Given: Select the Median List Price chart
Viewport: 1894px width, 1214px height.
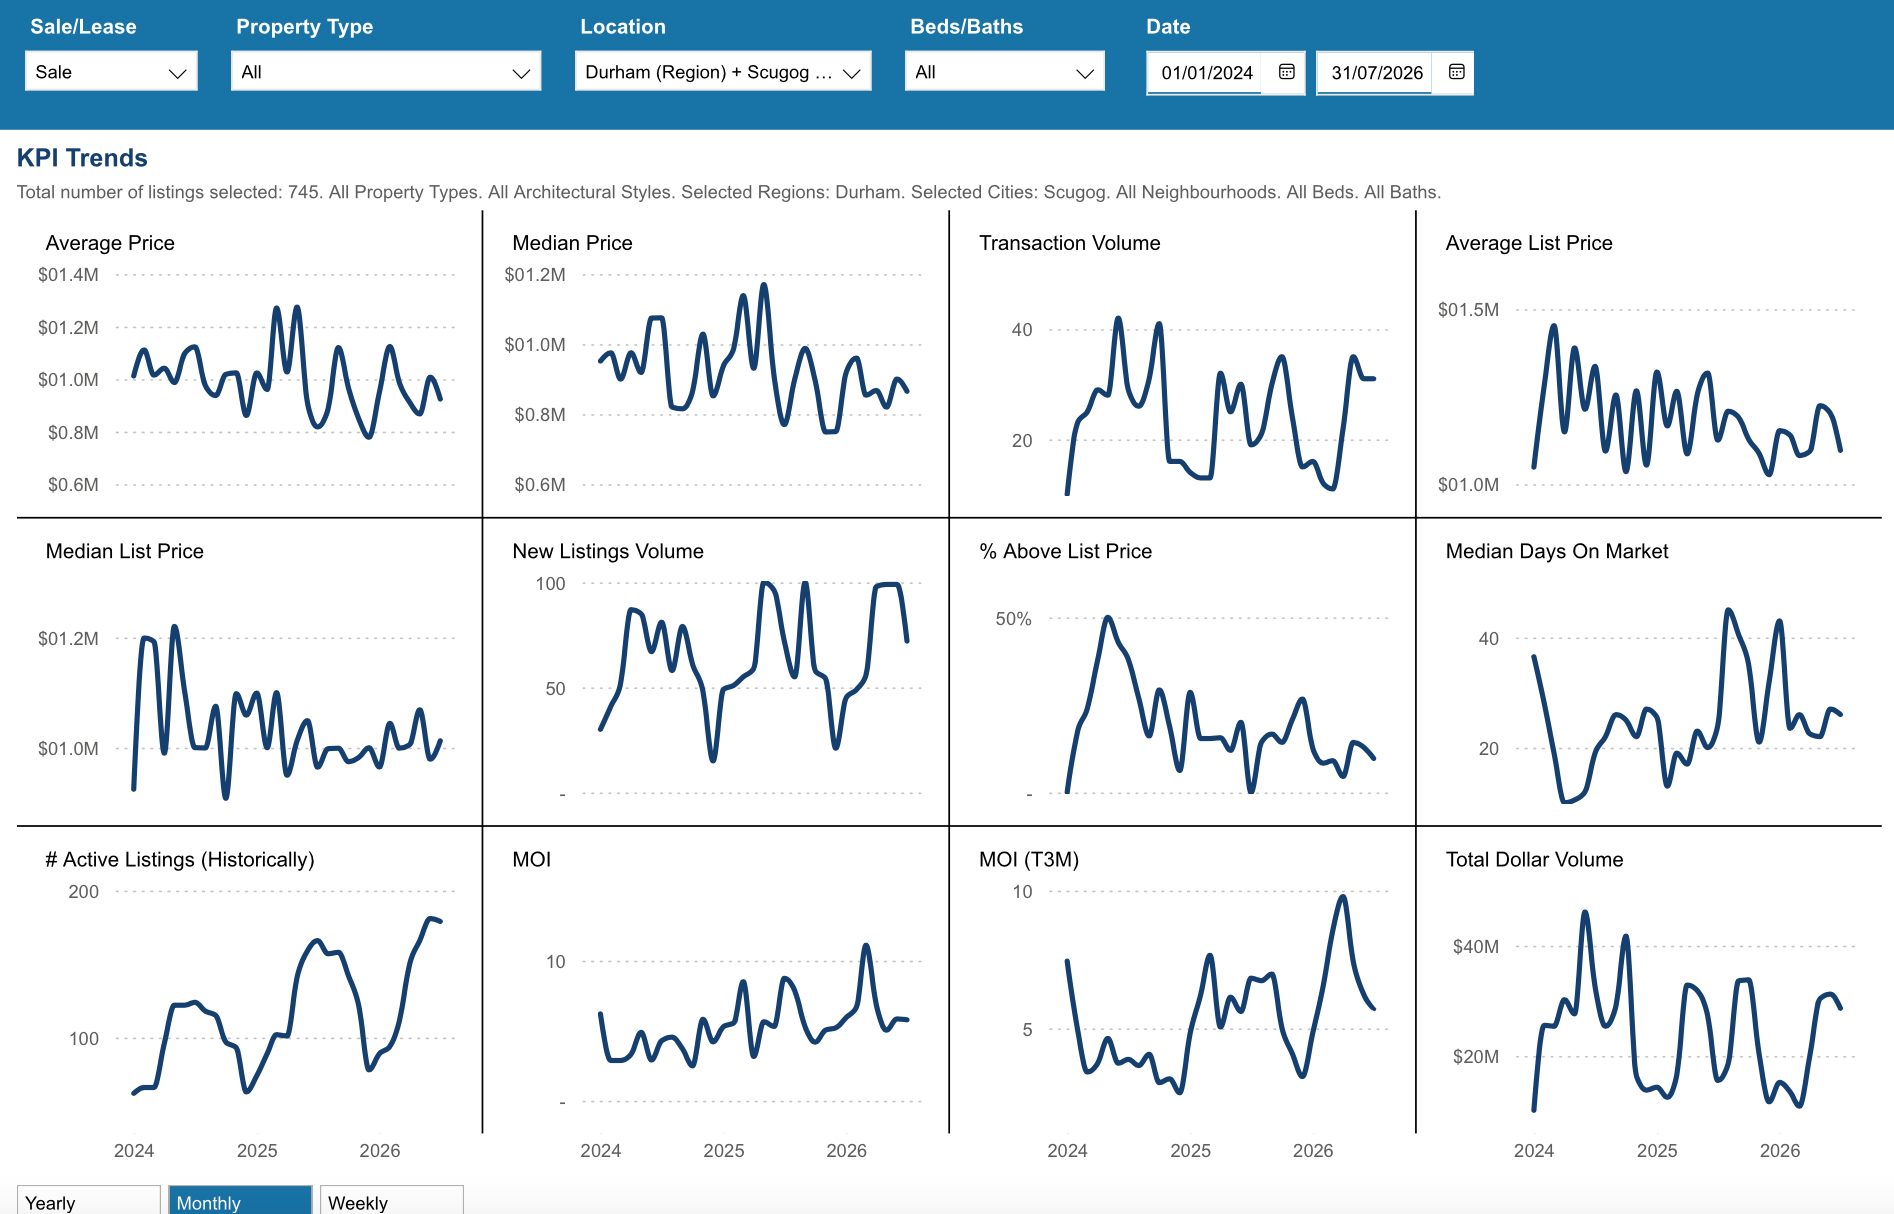Looking at the screenshot, I should [x=249, y=672].
